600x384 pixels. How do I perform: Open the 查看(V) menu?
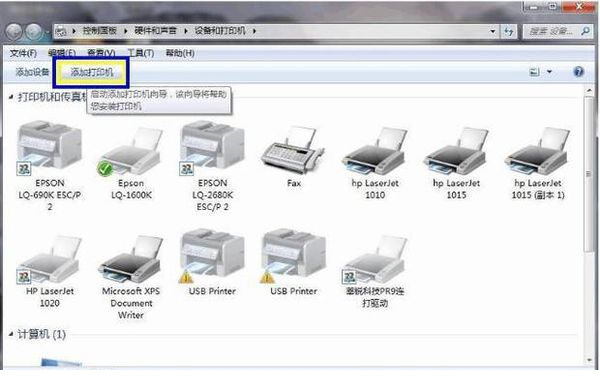click(101, 53)
